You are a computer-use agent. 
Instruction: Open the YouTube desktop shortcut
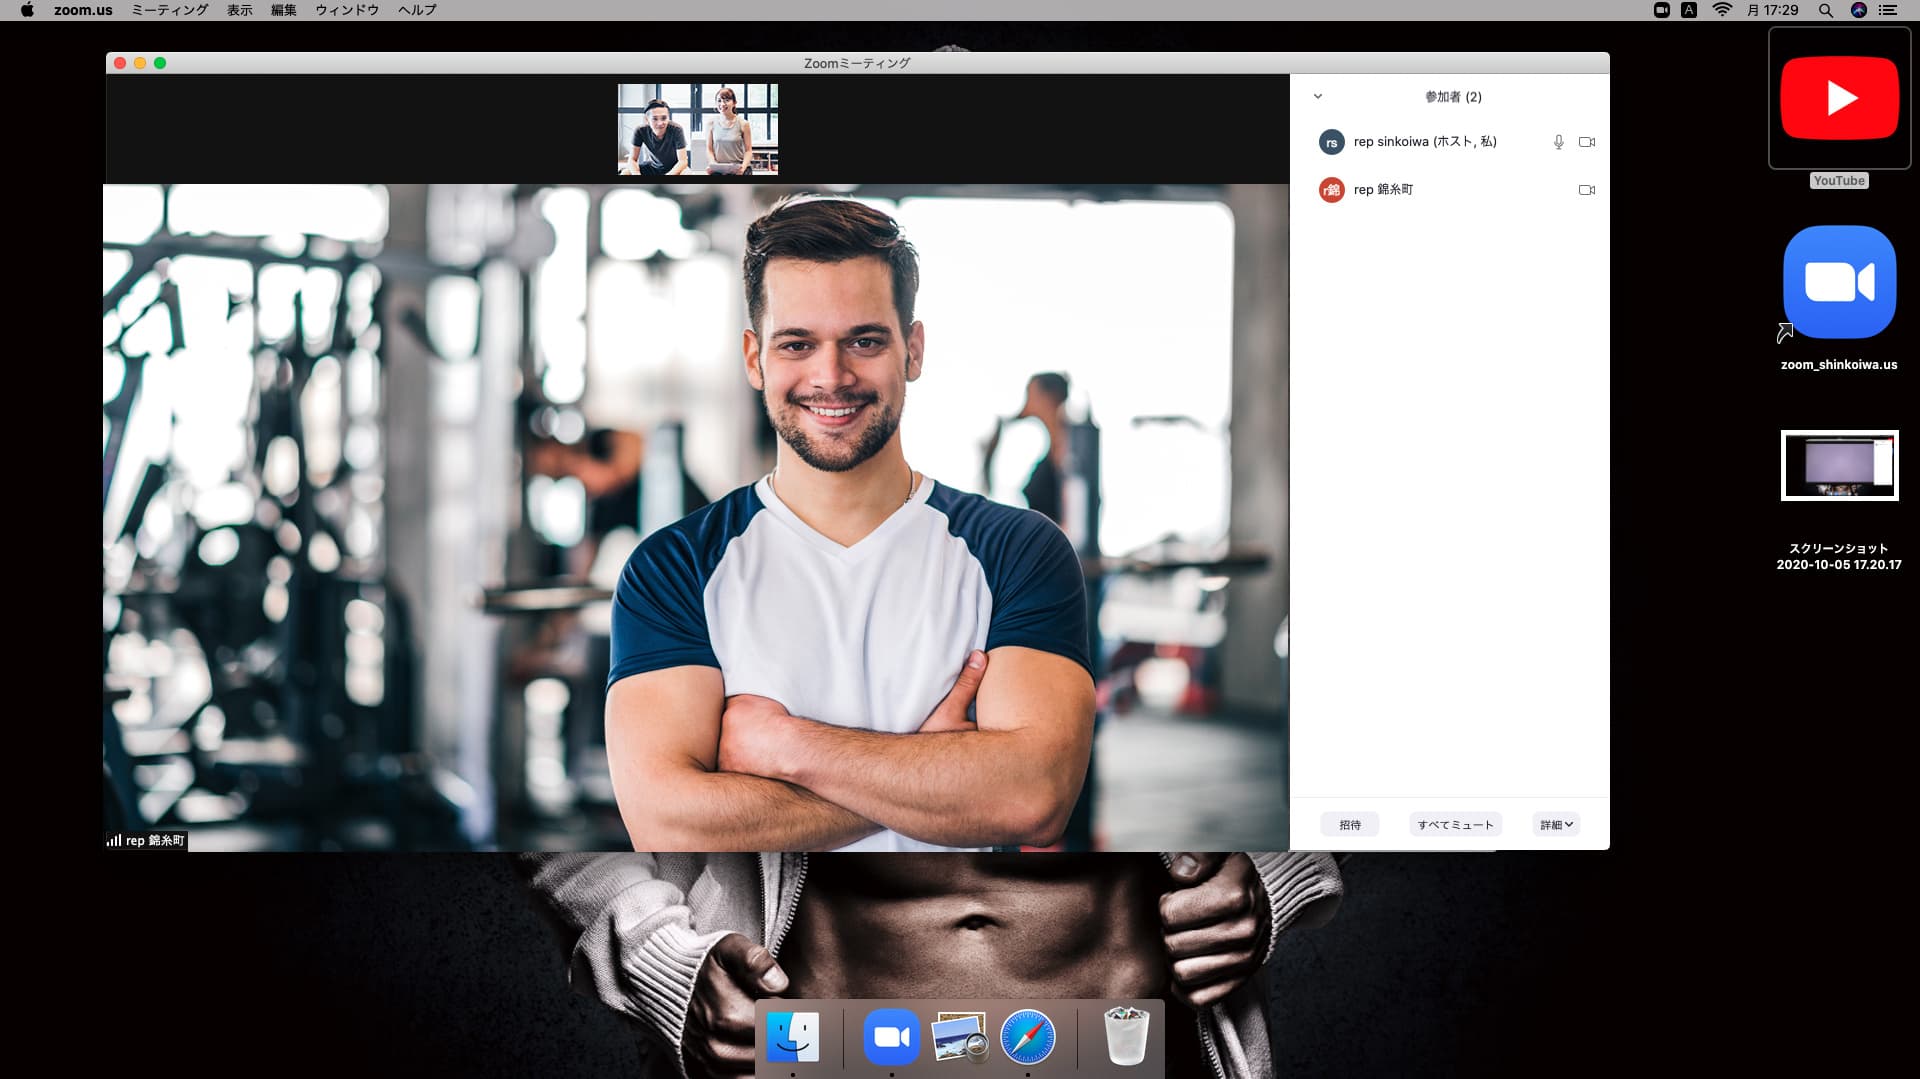pos(1839,108)
